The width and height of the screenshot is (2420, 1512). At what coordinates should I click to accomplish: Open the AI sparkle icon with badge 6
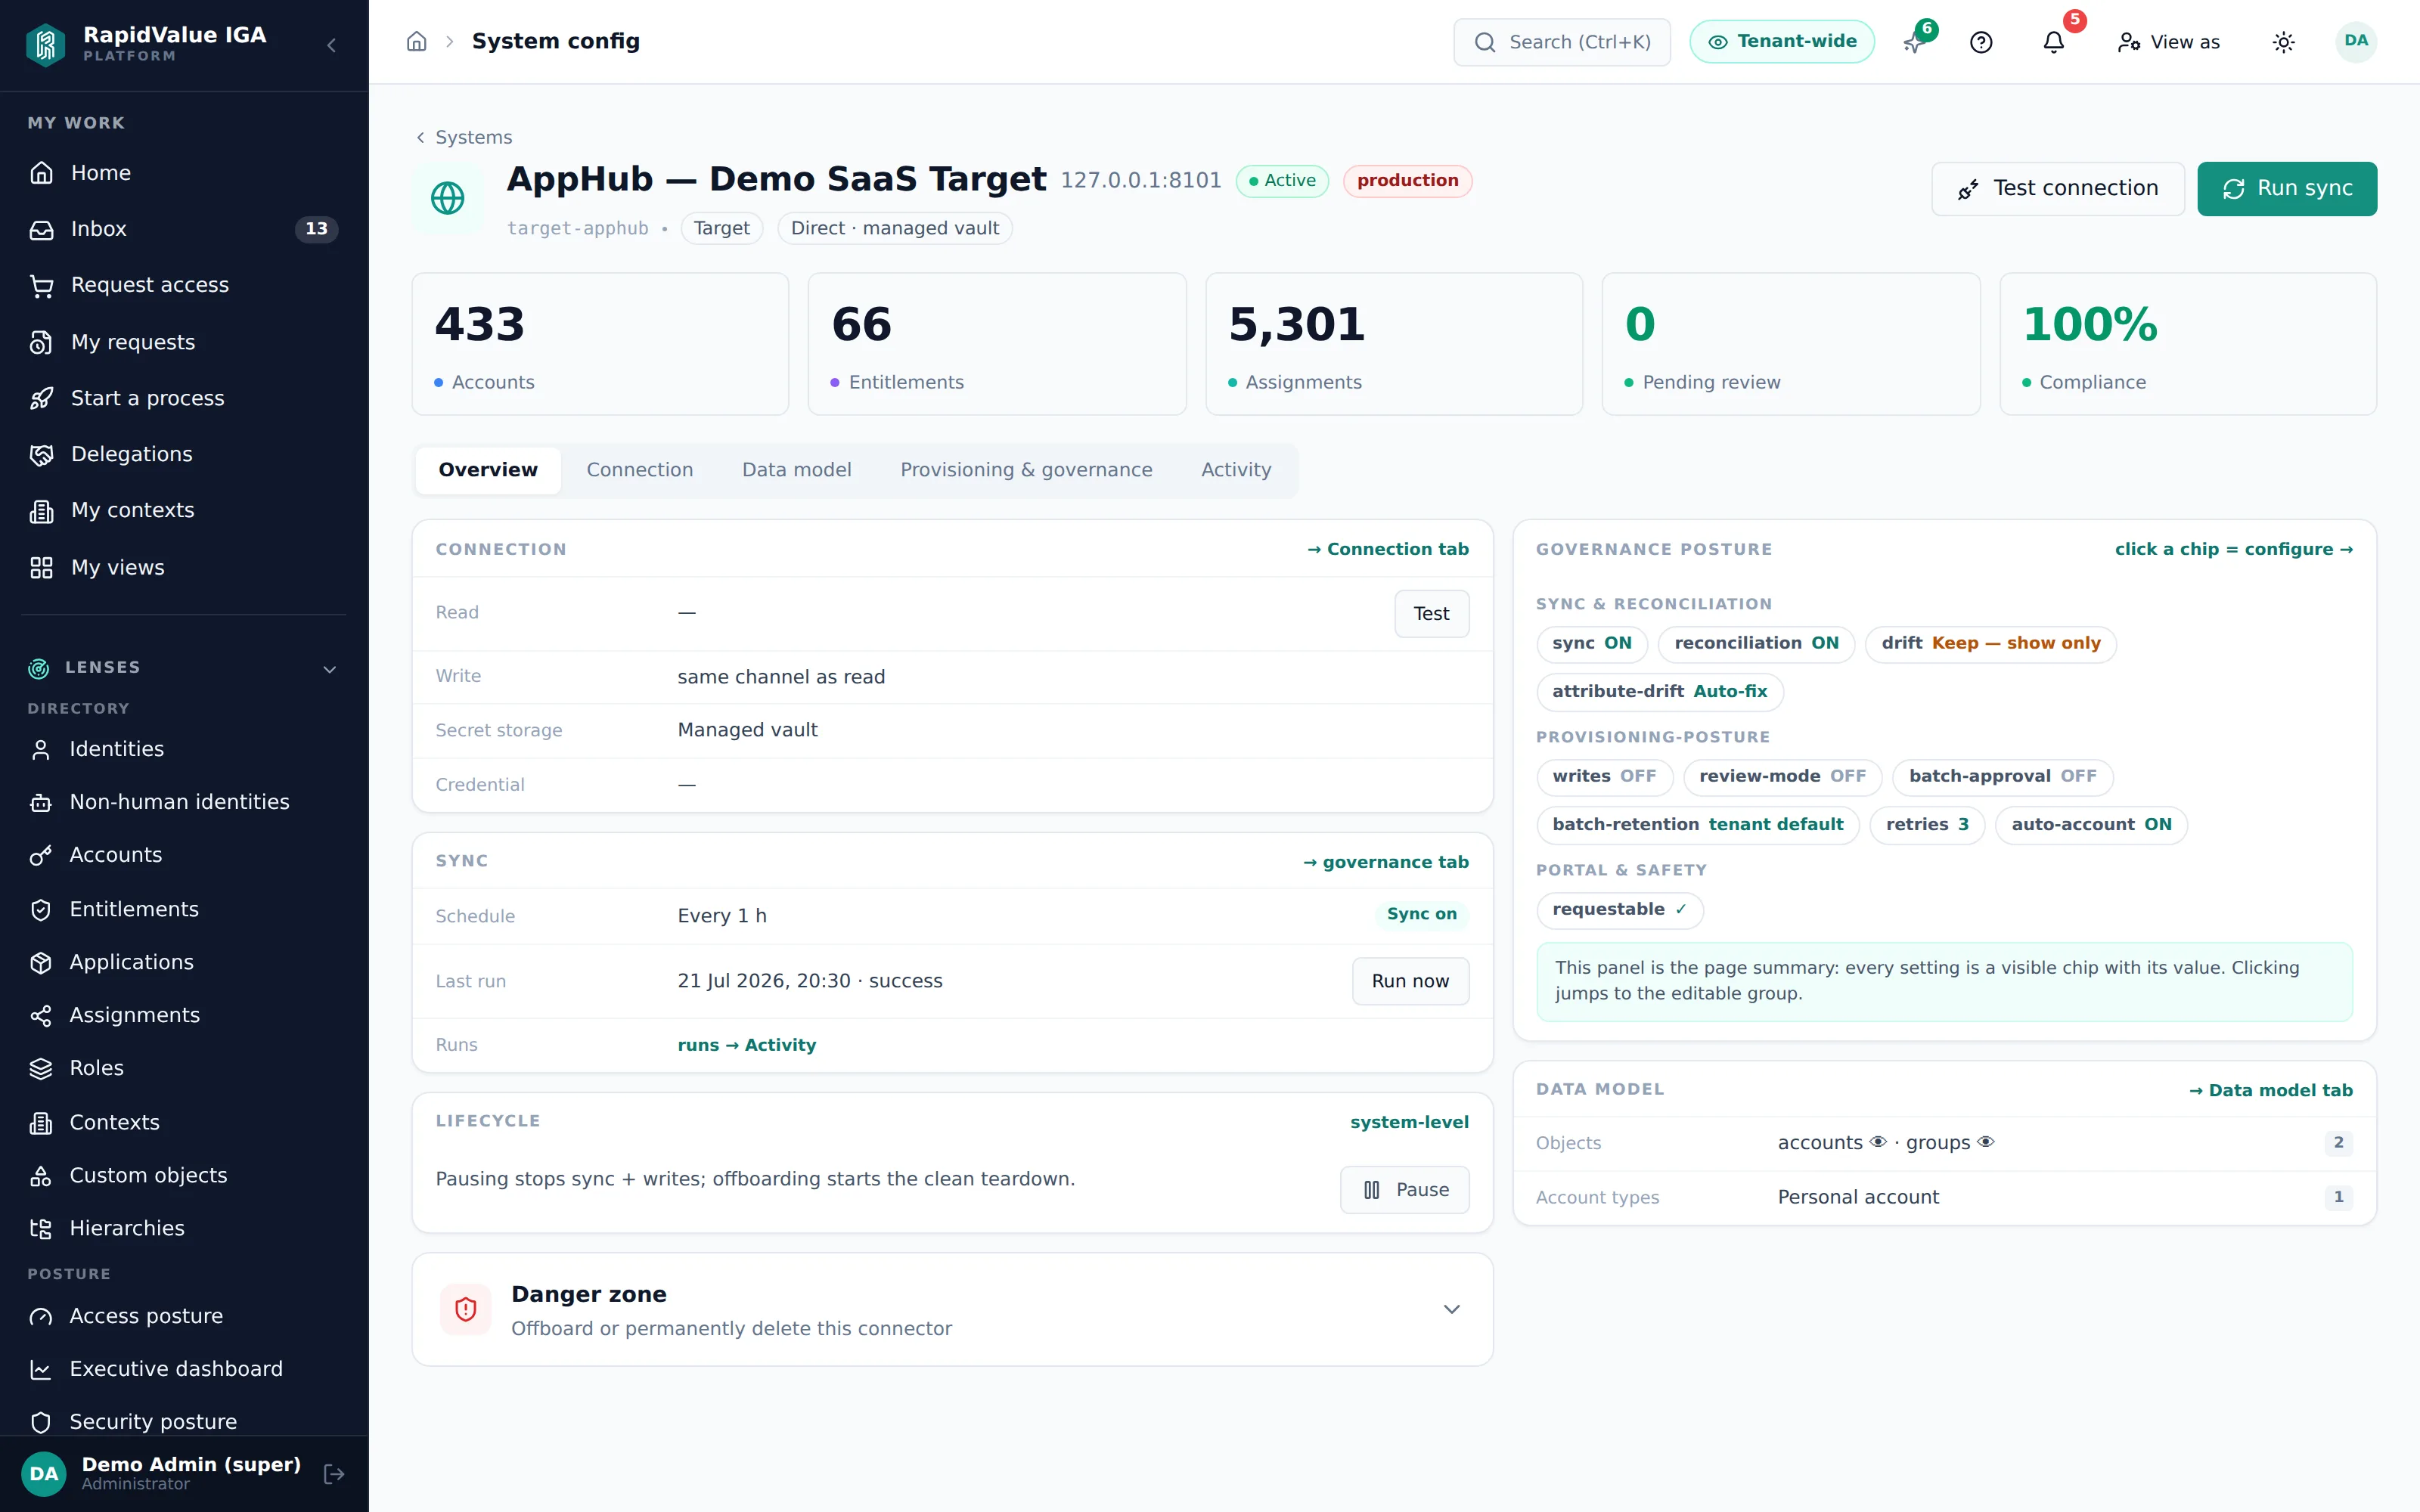(x=1914, y=42)
